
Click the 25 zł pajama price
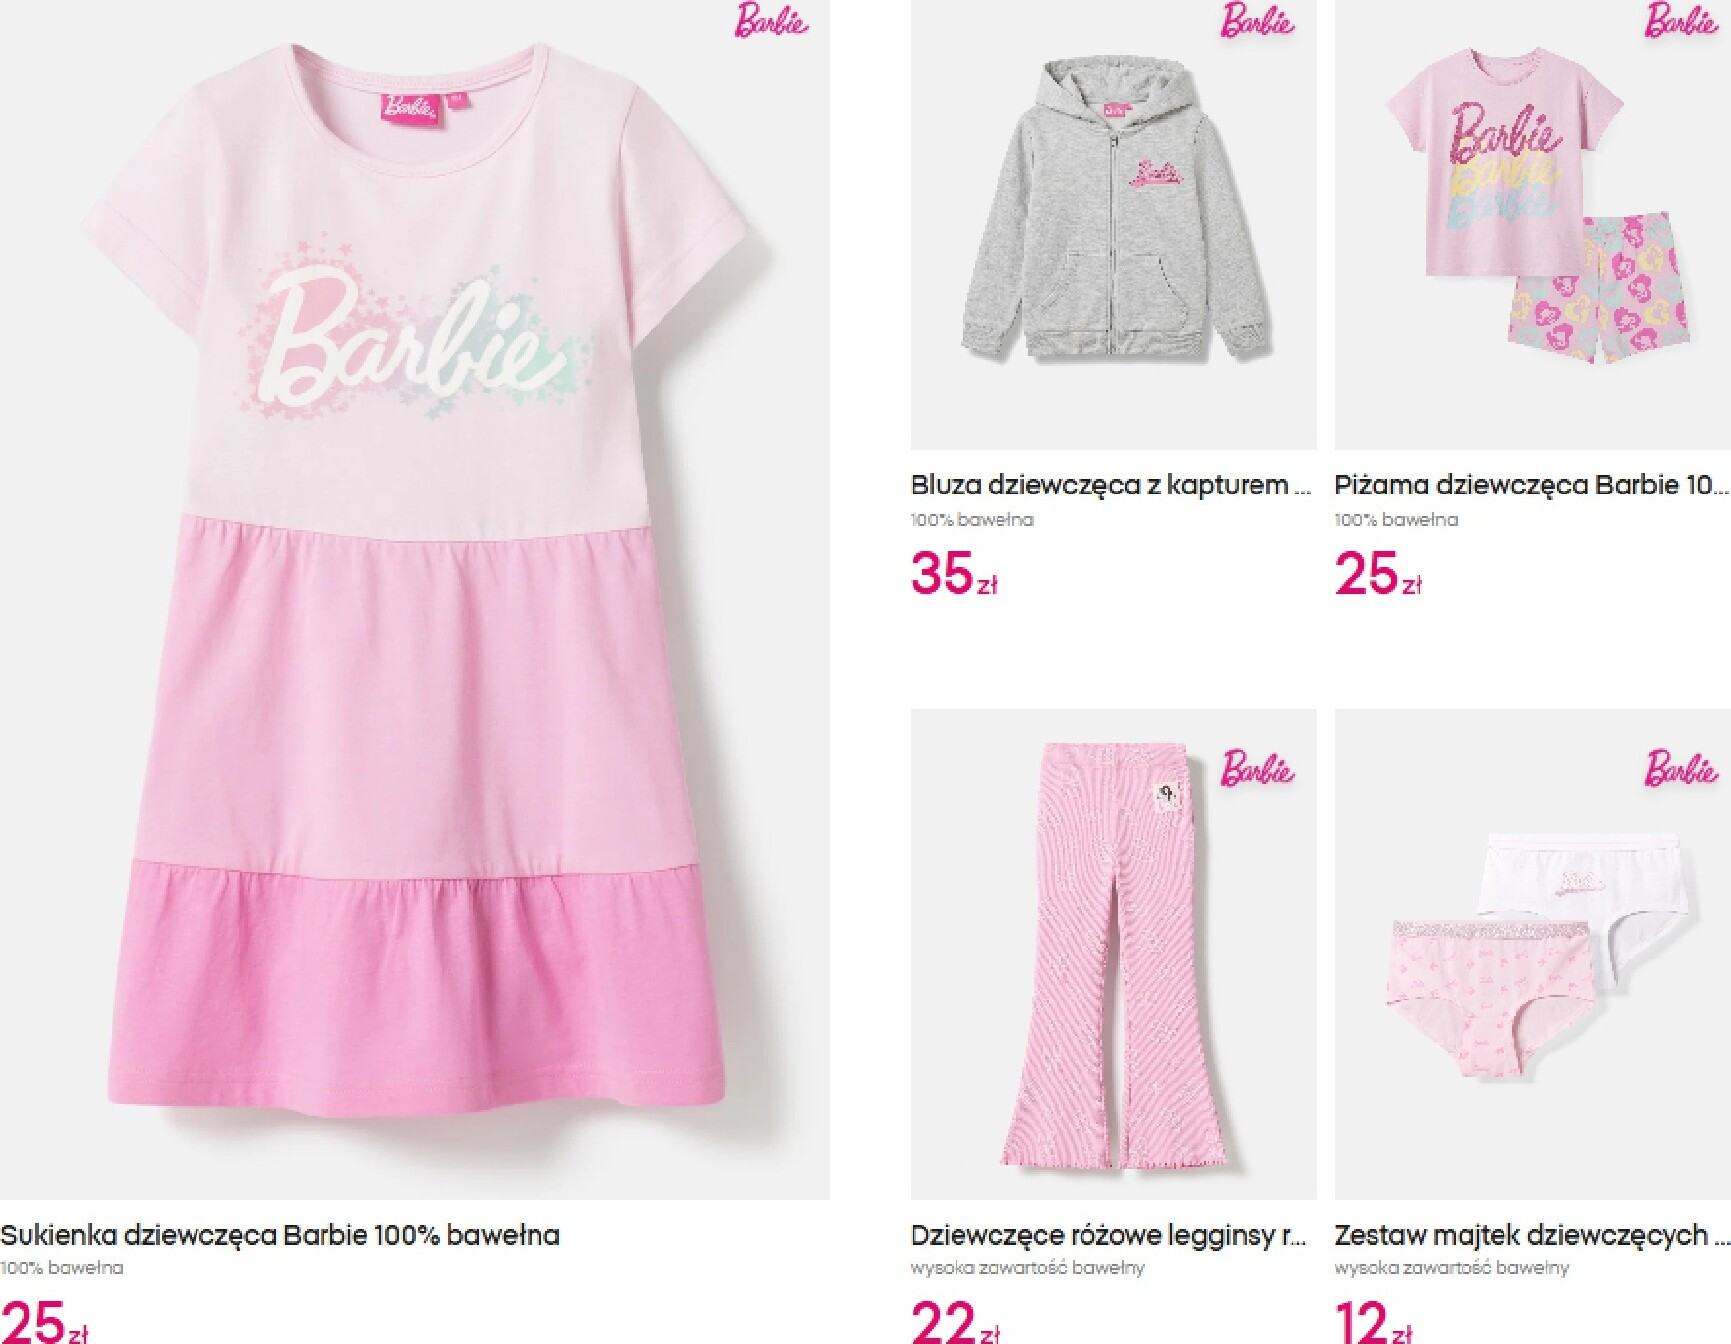tap(1378, 574)
